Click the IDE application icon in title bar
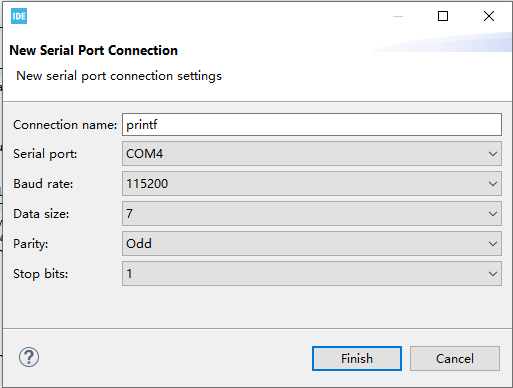This screenshot has height=388, width=513. click(x=19, y=16)
